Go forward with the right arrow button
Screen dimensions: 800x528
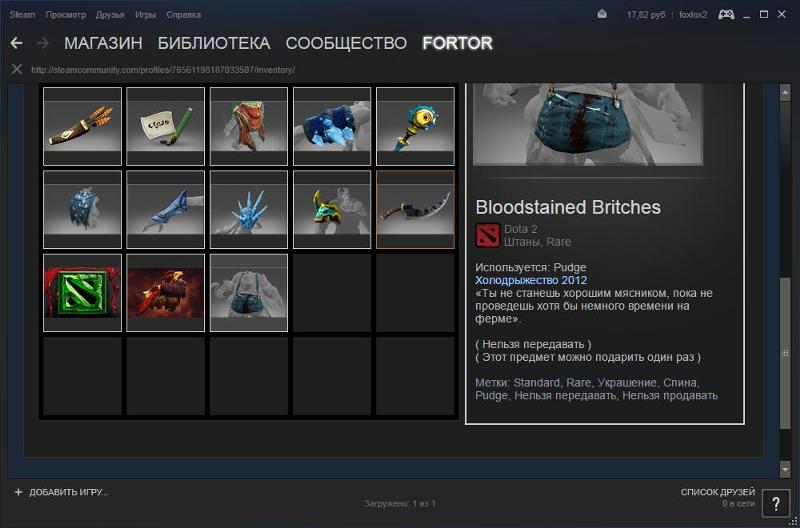43,43
